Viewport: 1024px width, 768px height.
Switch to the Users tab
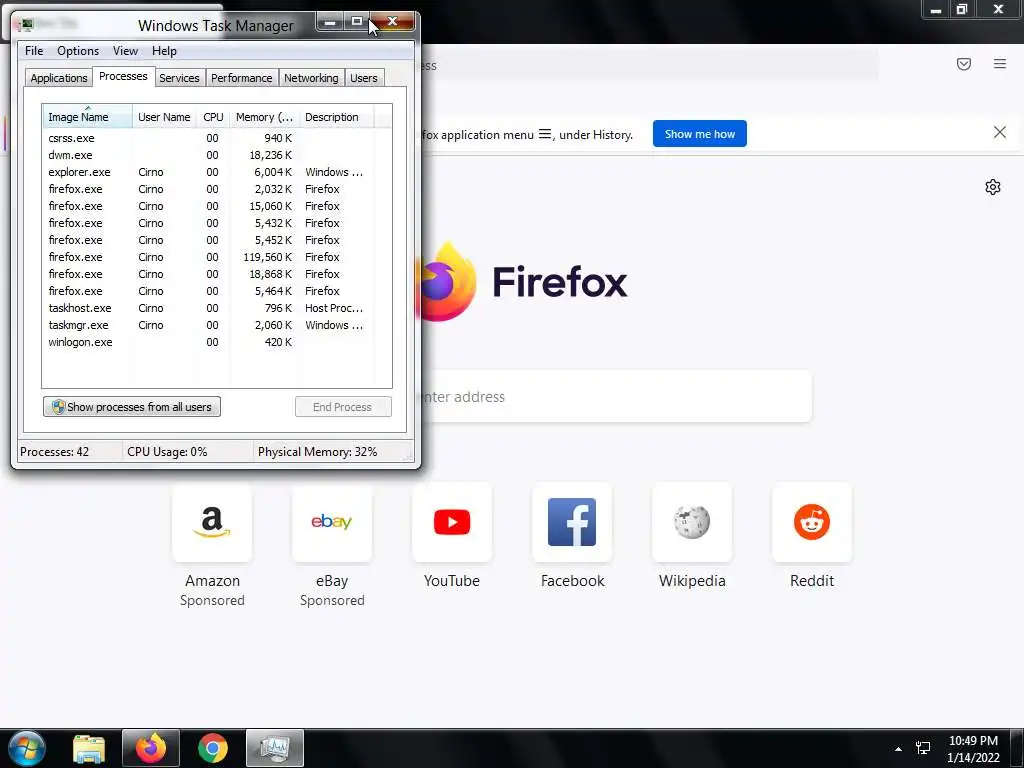364,78
